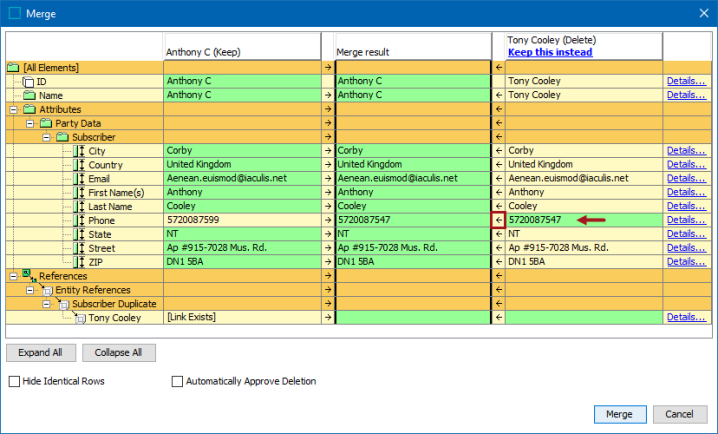The width and height of the screenshot is (718, 434).
Task: Open Details link for the Email row
Action: point(686,178)
